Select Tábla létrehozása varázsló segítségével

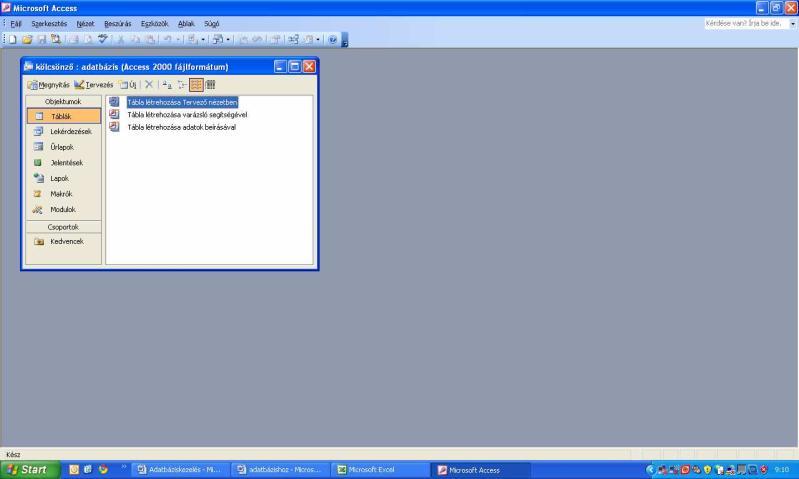tap(187, 115)
